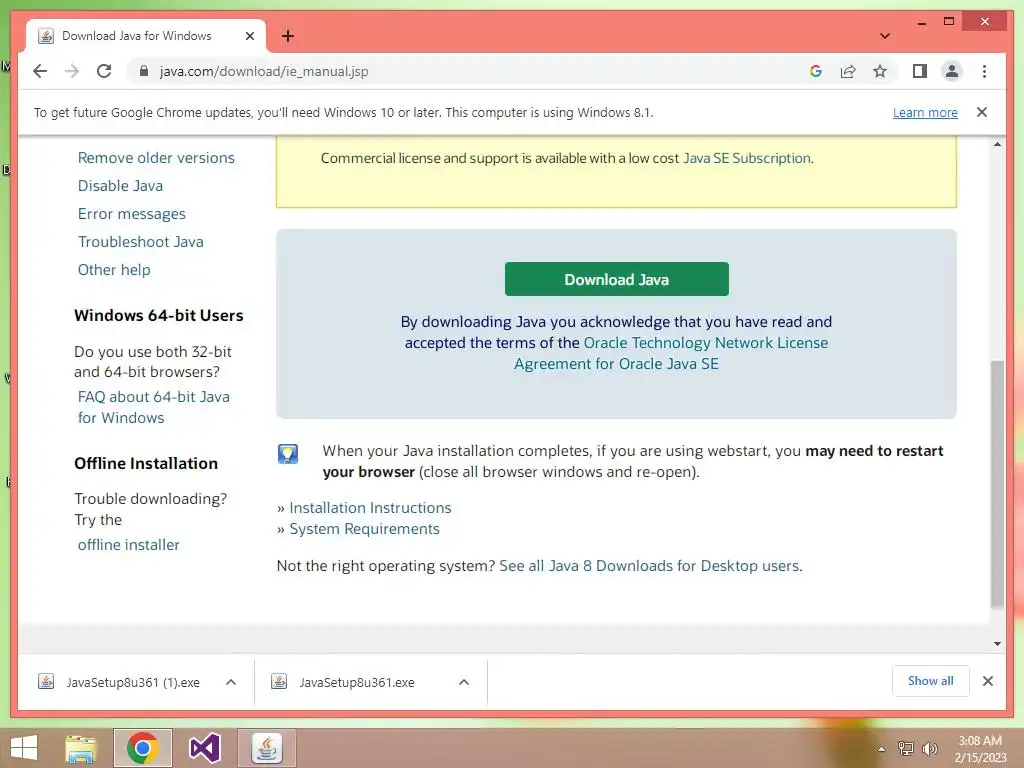
Task: Open See all Java 8 Downloads link
Action: (x=650, y=566)
